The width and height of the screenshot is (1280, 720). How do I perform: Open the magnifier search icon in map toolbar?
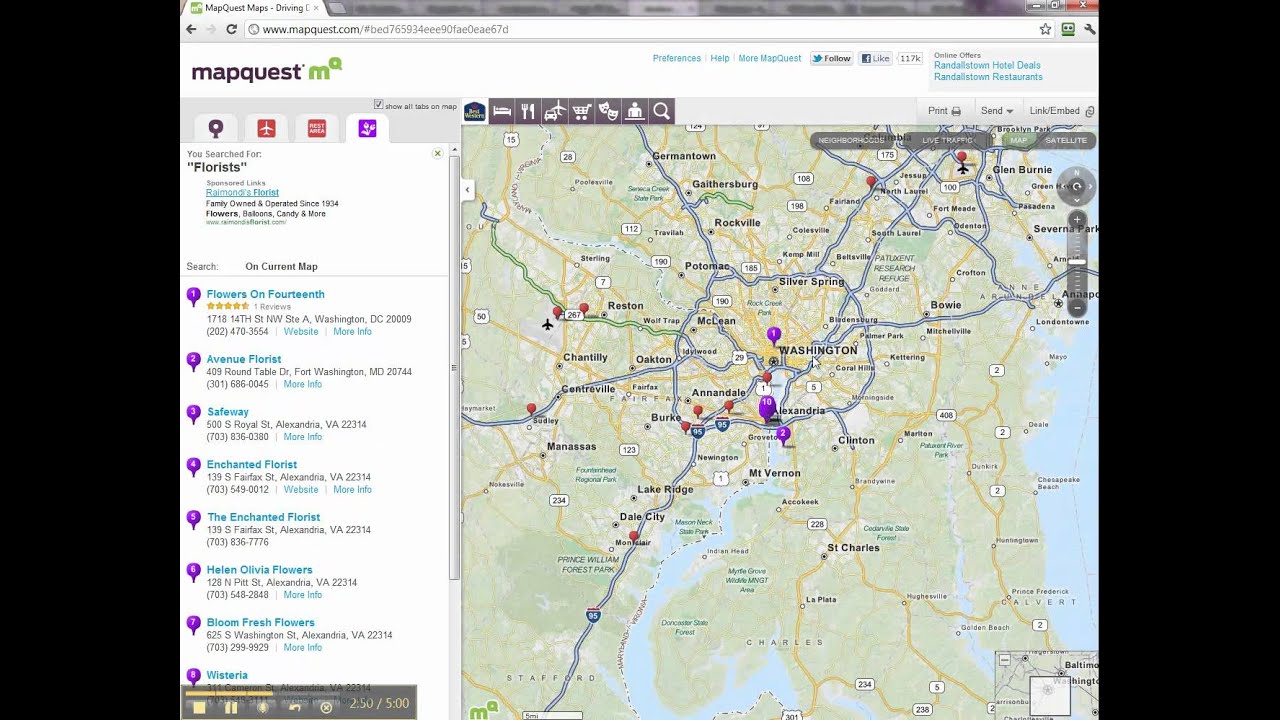point(661,112)
